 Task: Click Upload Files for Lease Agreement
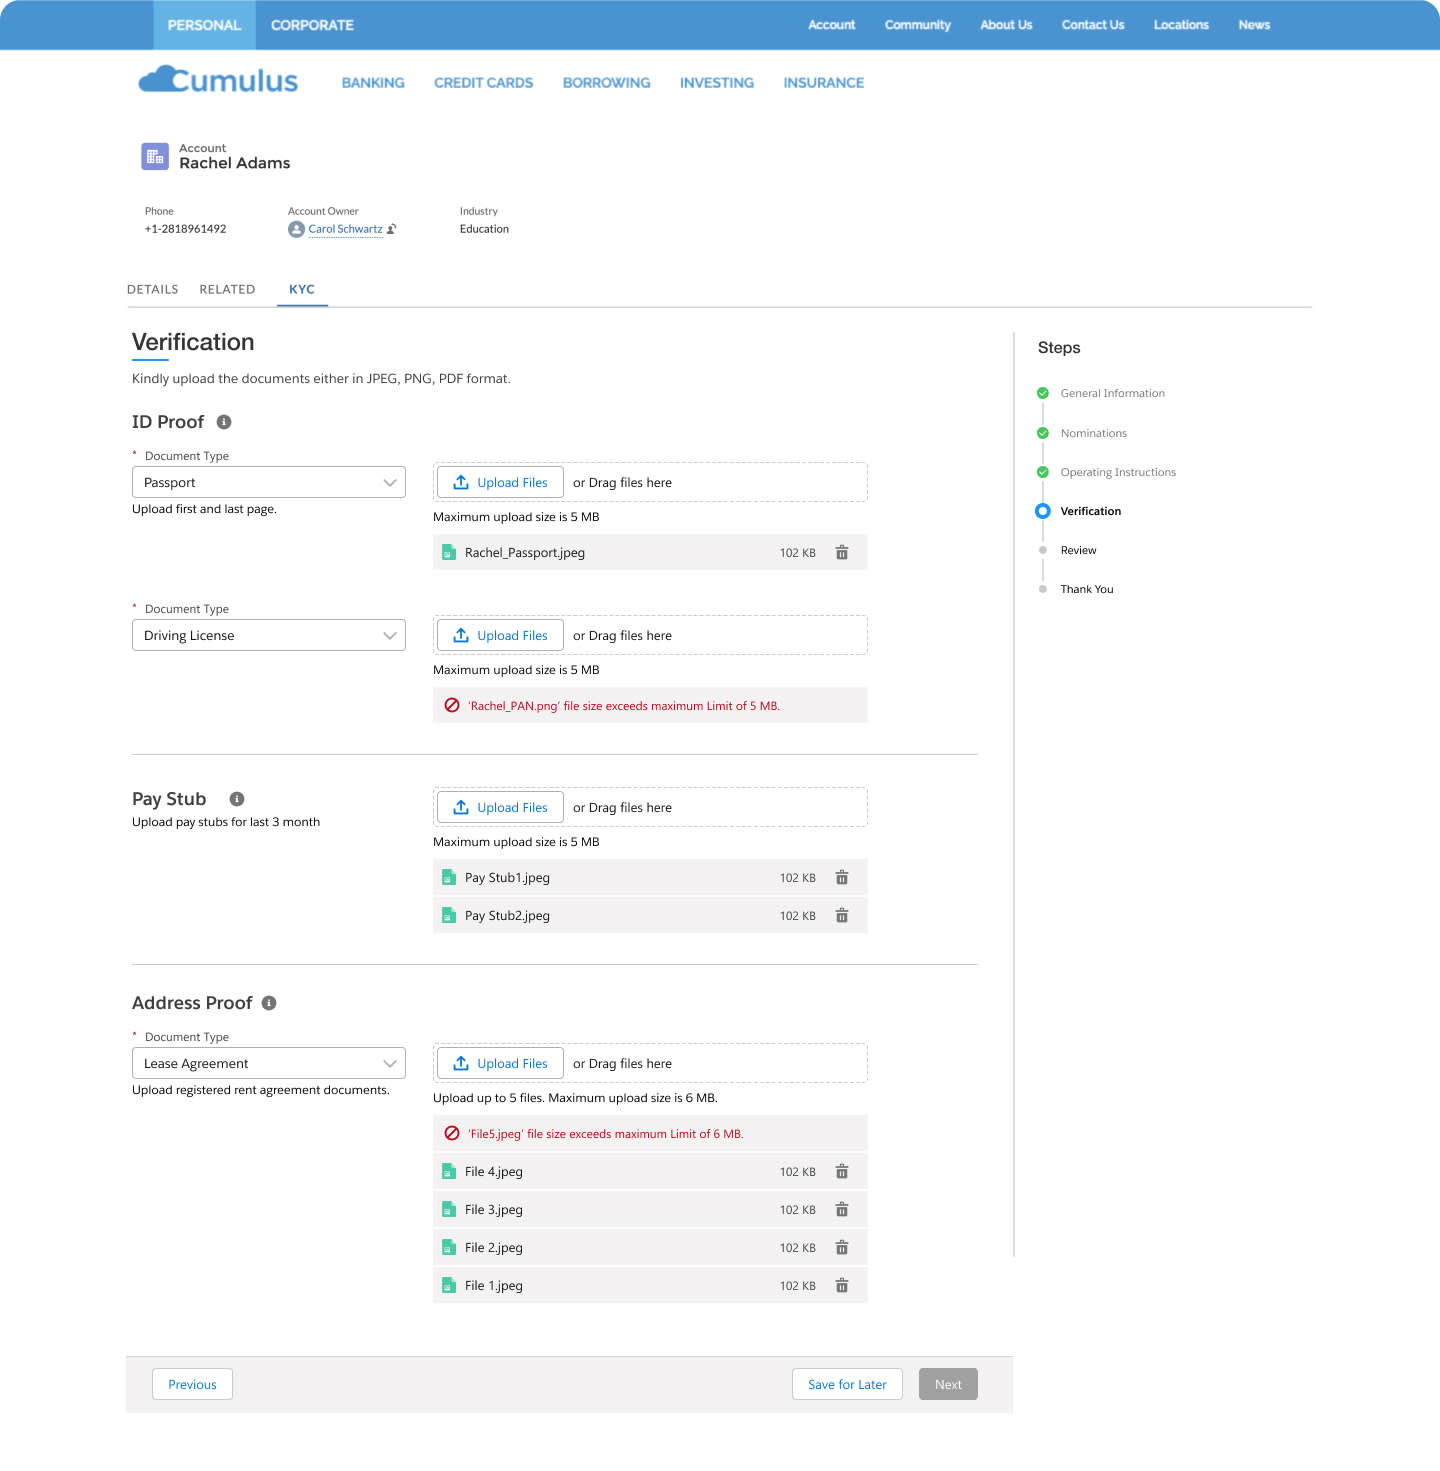500,1063
